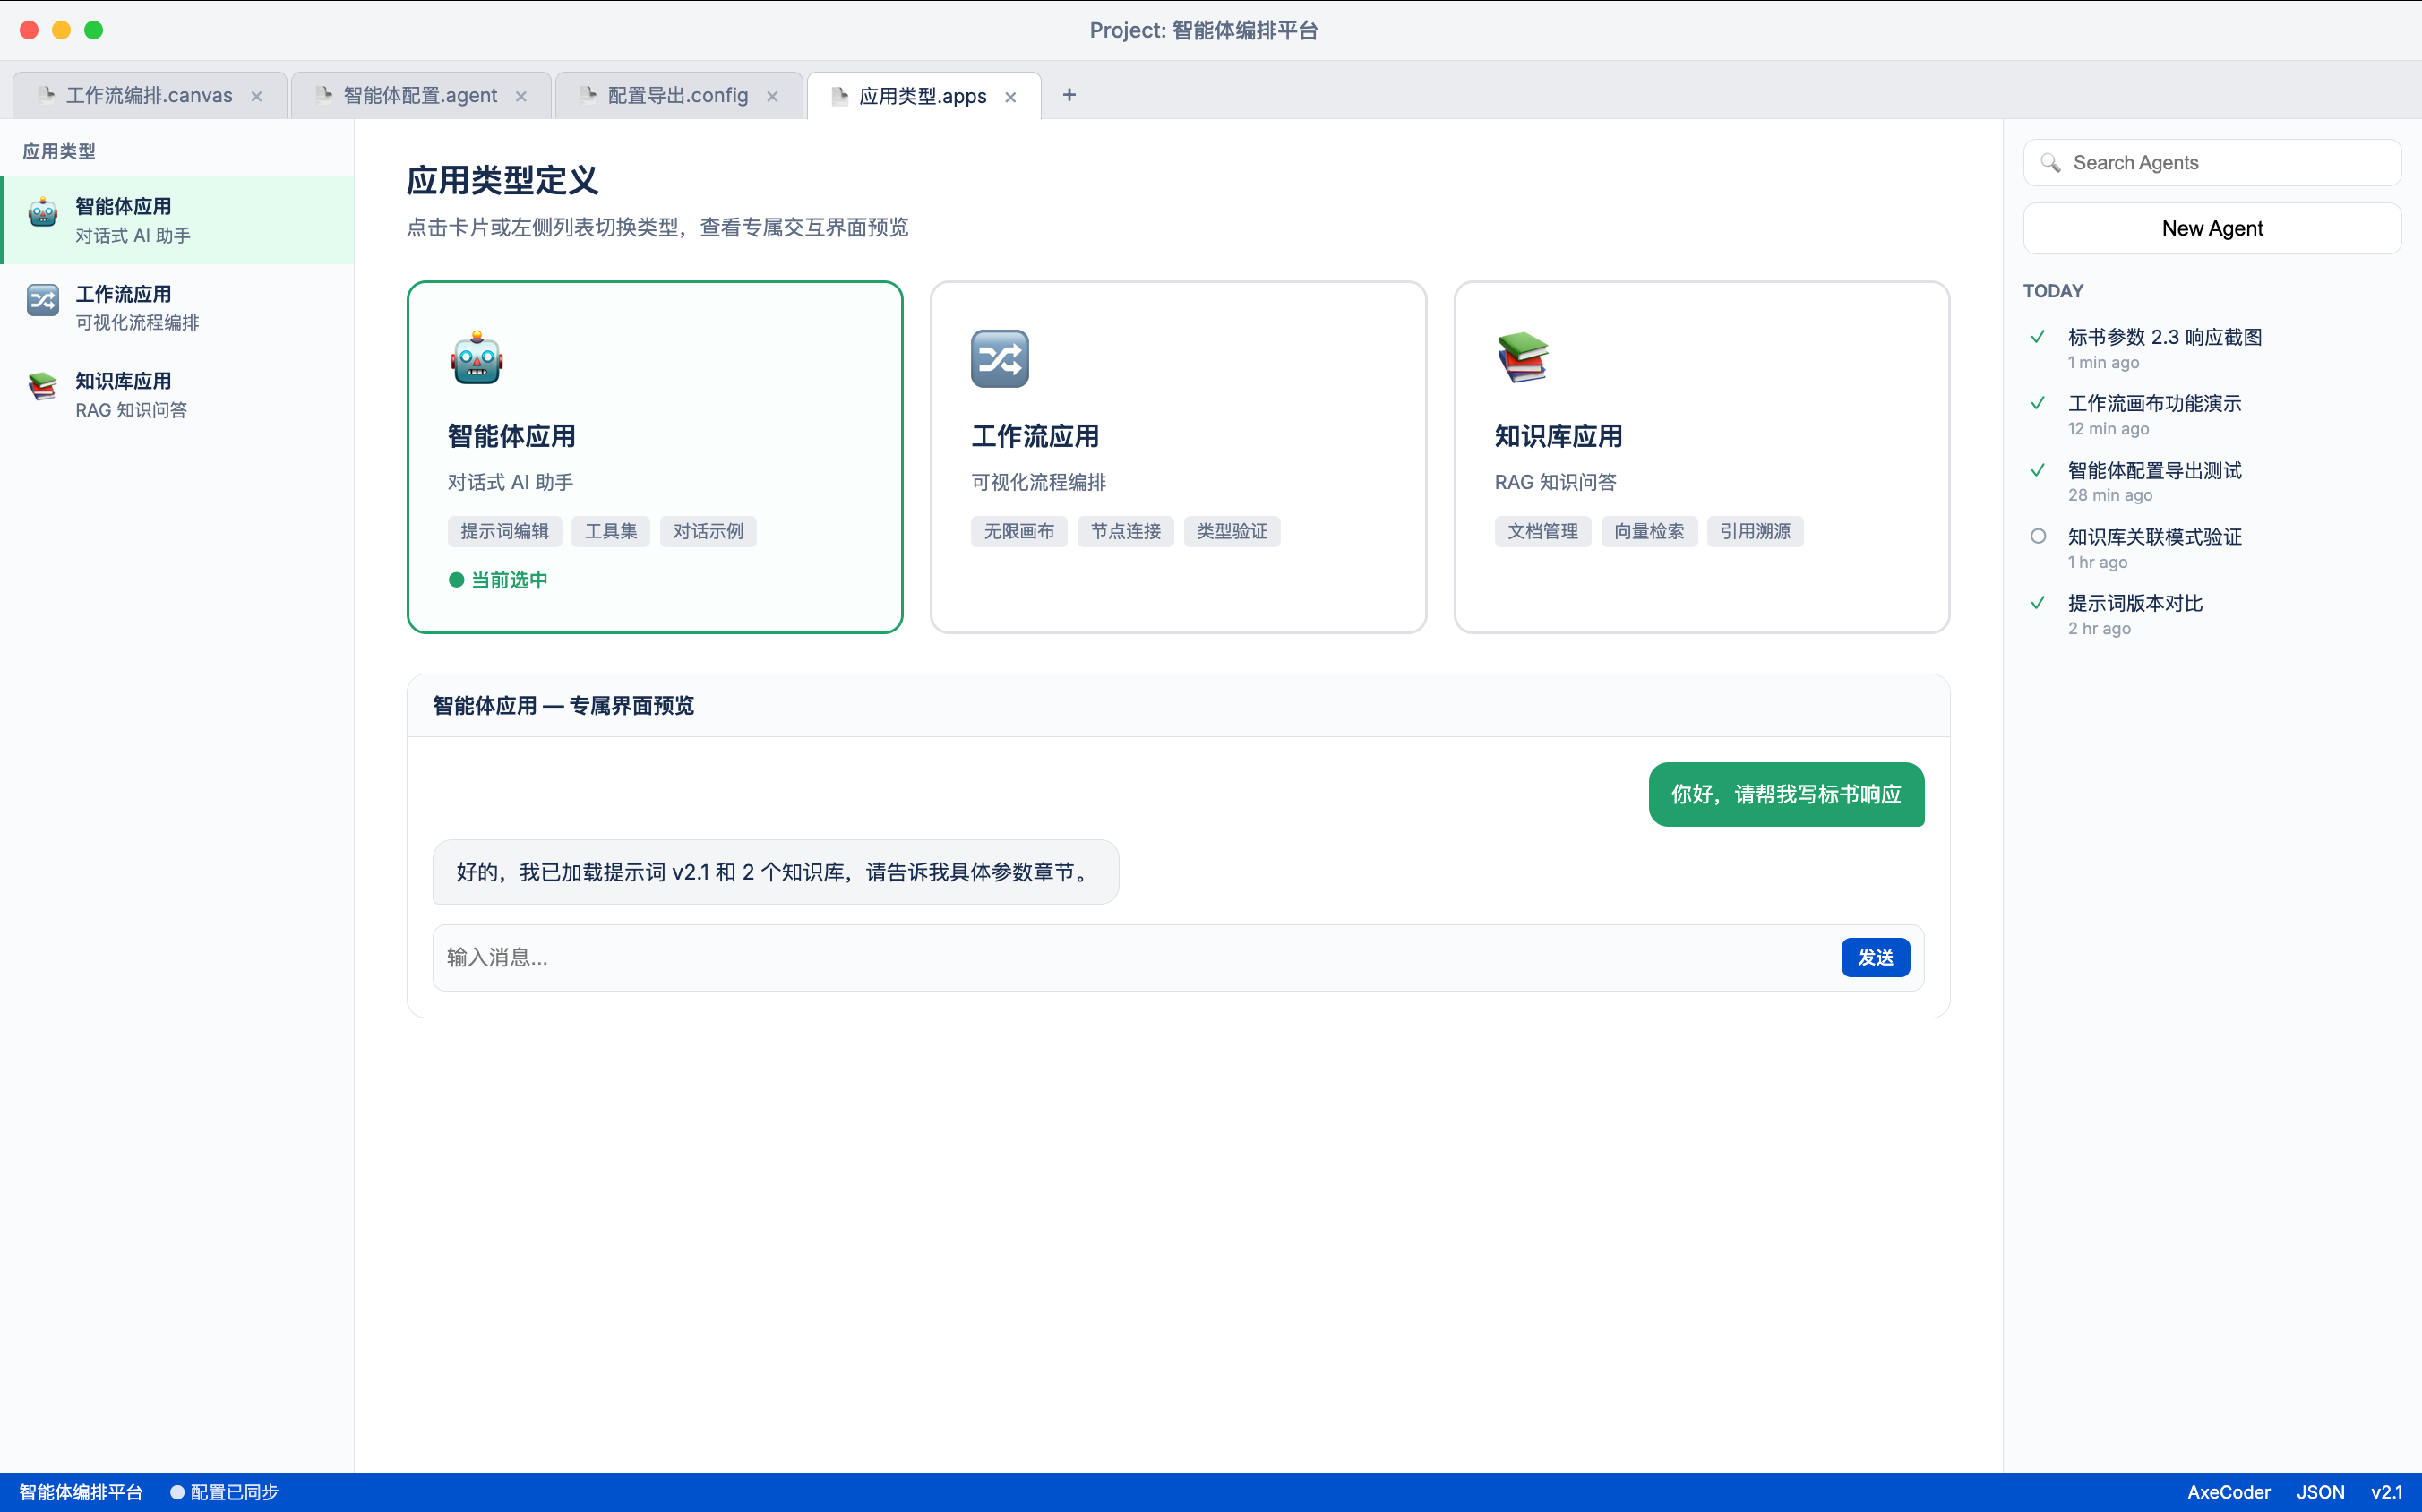The width and height of the screenshot is (2422, 1512).
Task: Focus the 输入消息 message input
Action: (1135, 957)
